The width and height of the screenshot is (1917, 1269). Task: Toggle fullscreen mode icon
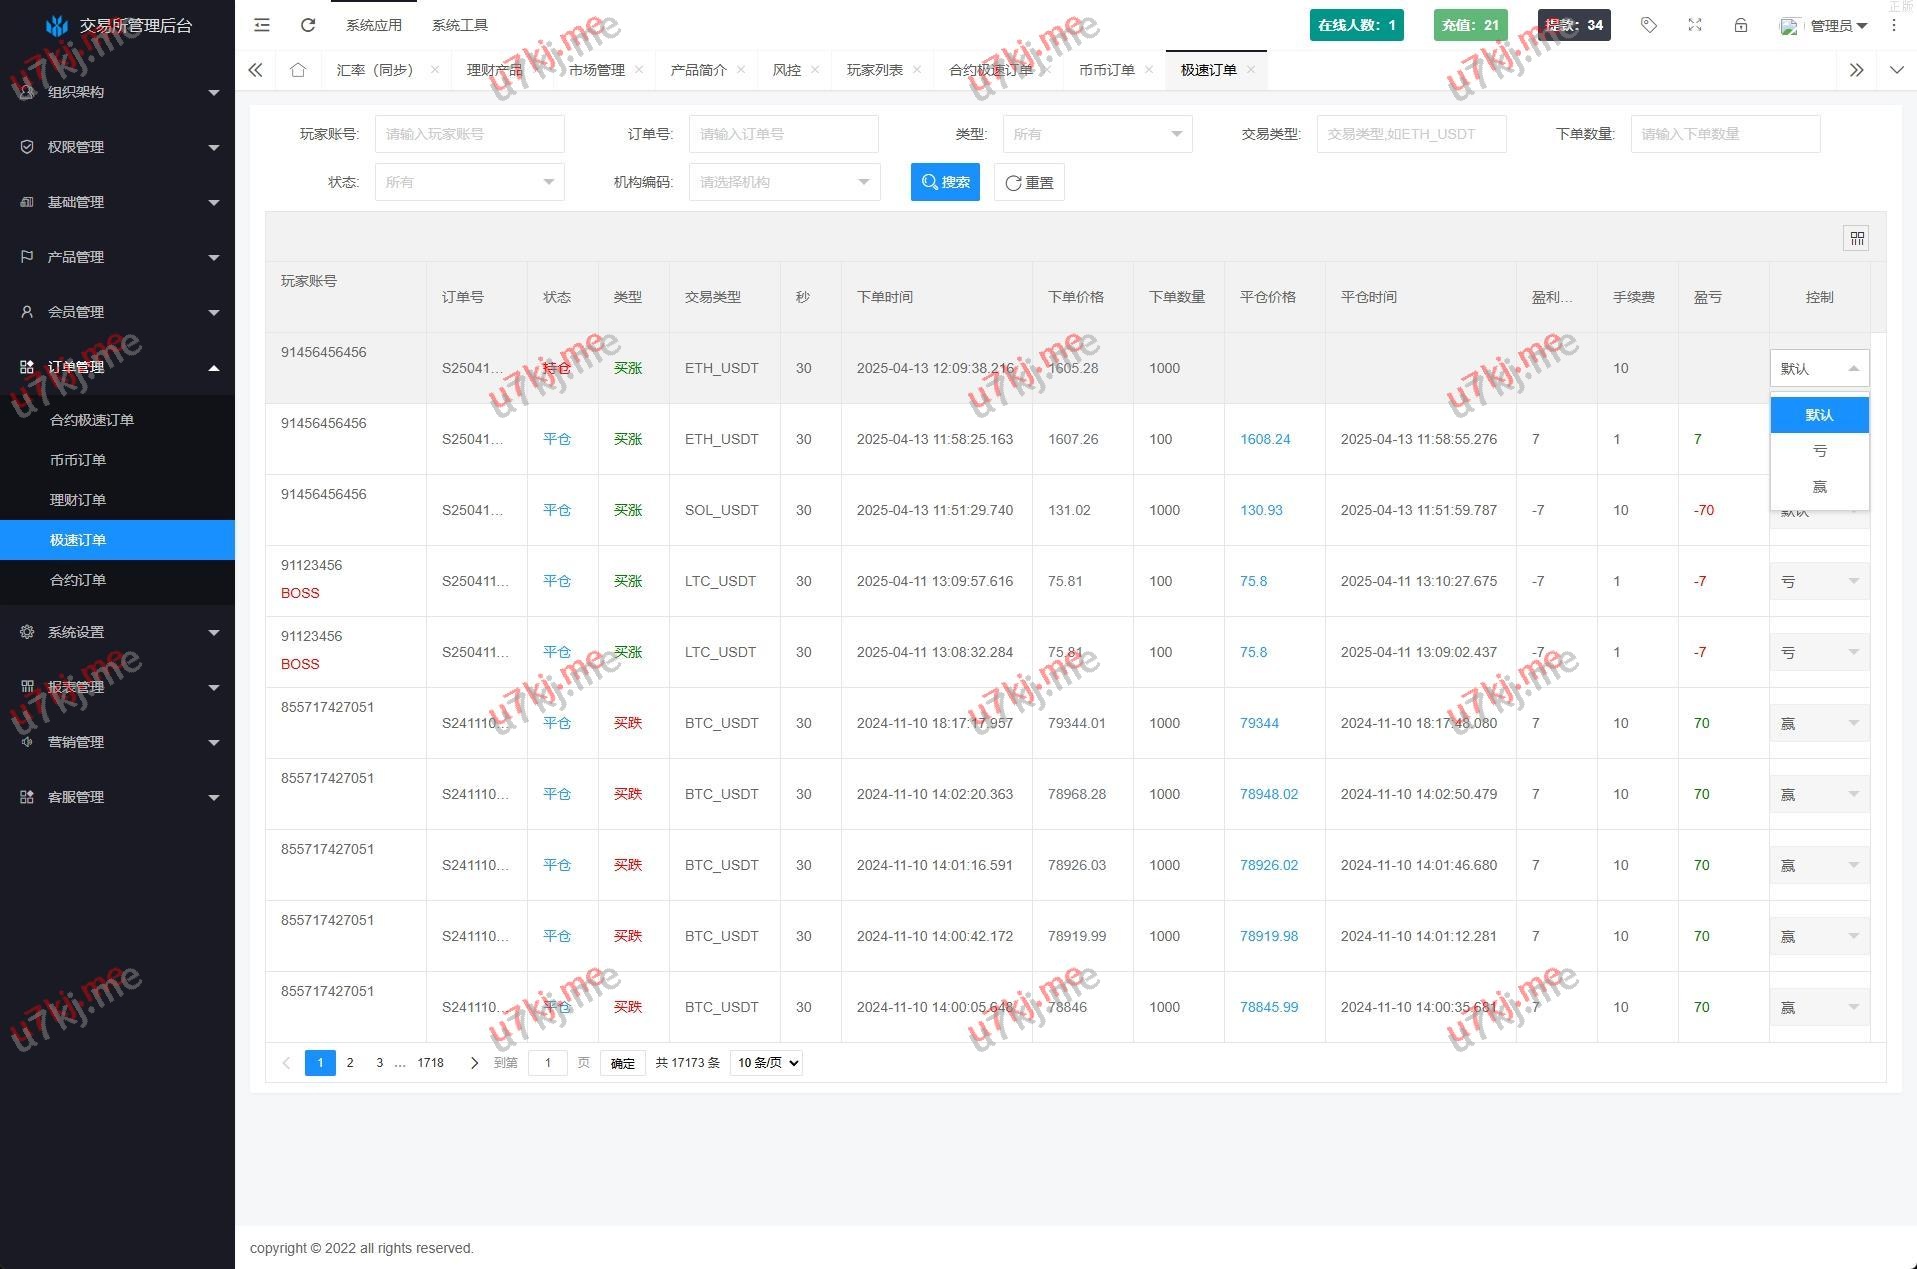tap(1695, 25)
